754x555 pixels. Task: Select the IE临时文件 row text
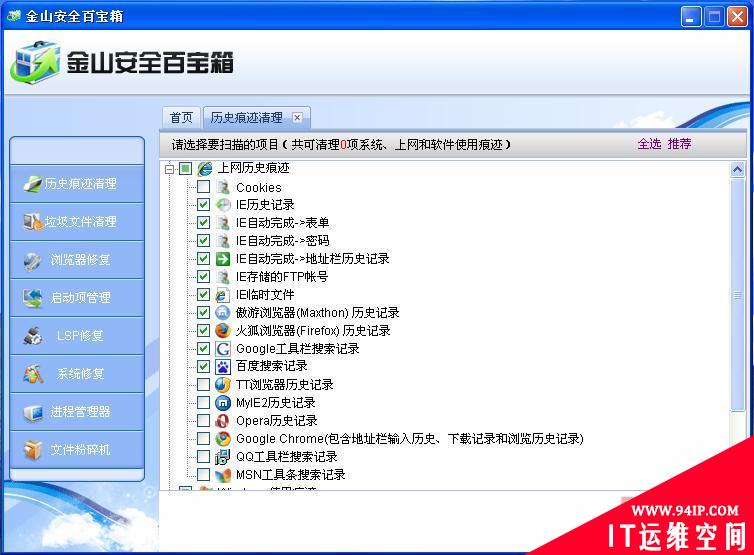[x=265, y=295]
